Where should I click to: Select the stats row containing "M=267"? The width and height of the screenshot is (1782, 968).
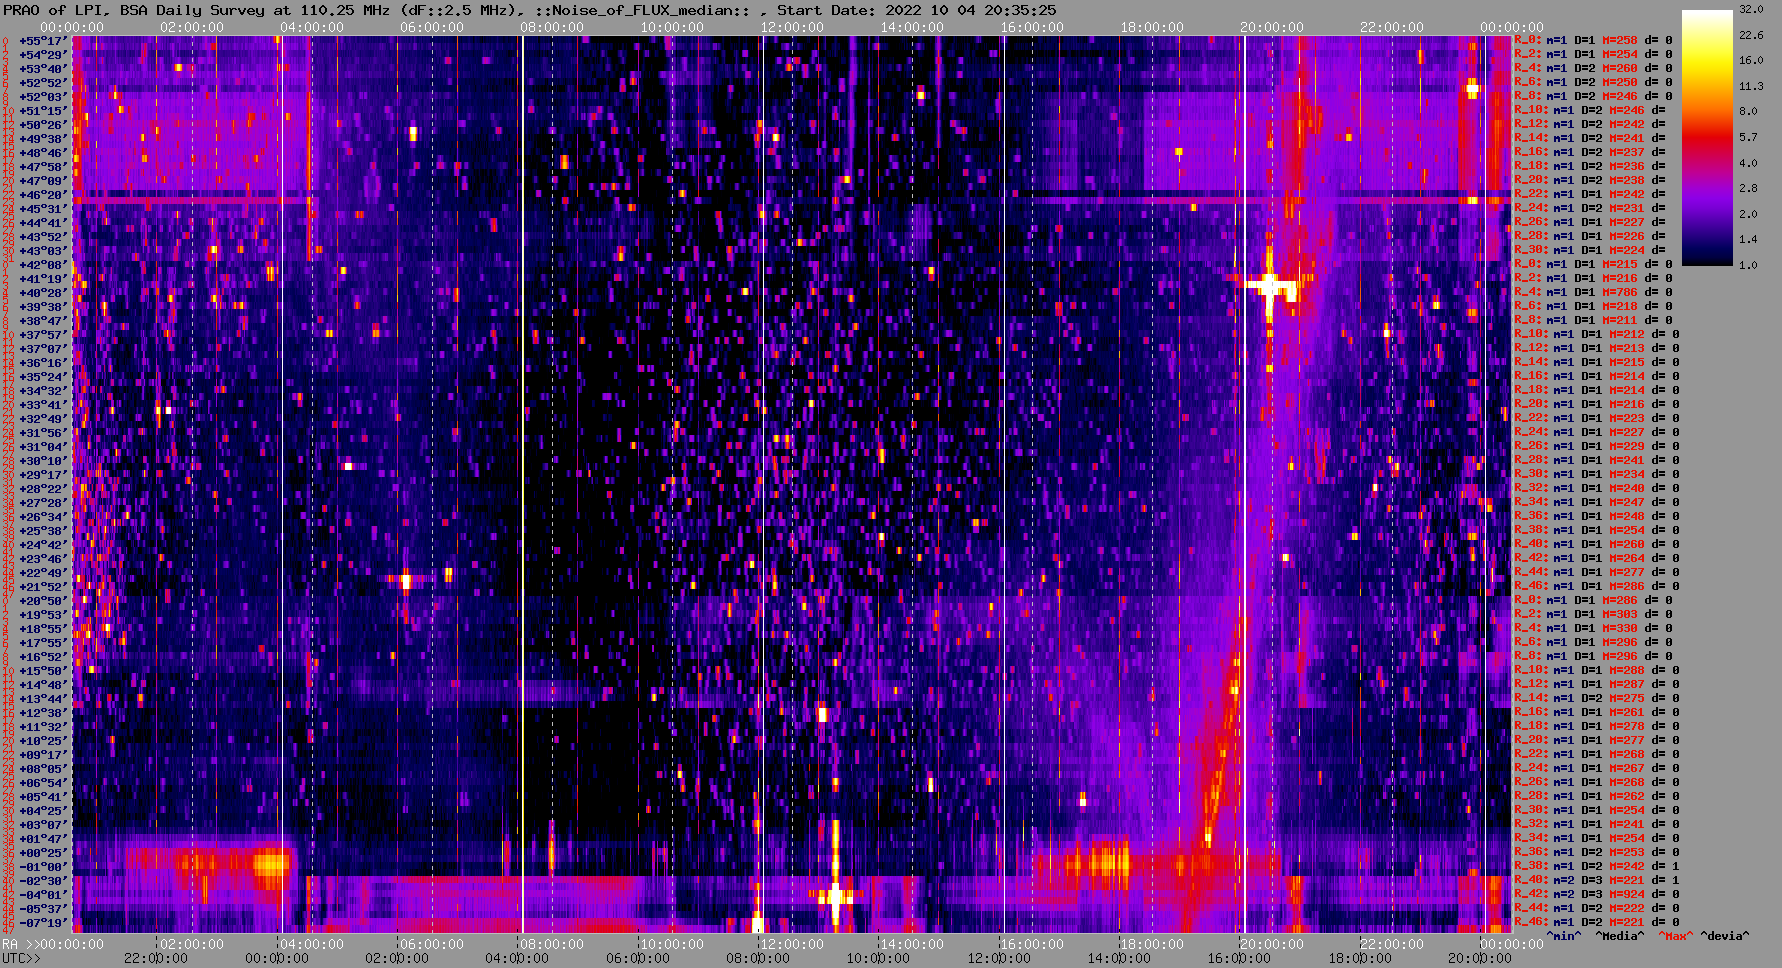[1596, 769]
